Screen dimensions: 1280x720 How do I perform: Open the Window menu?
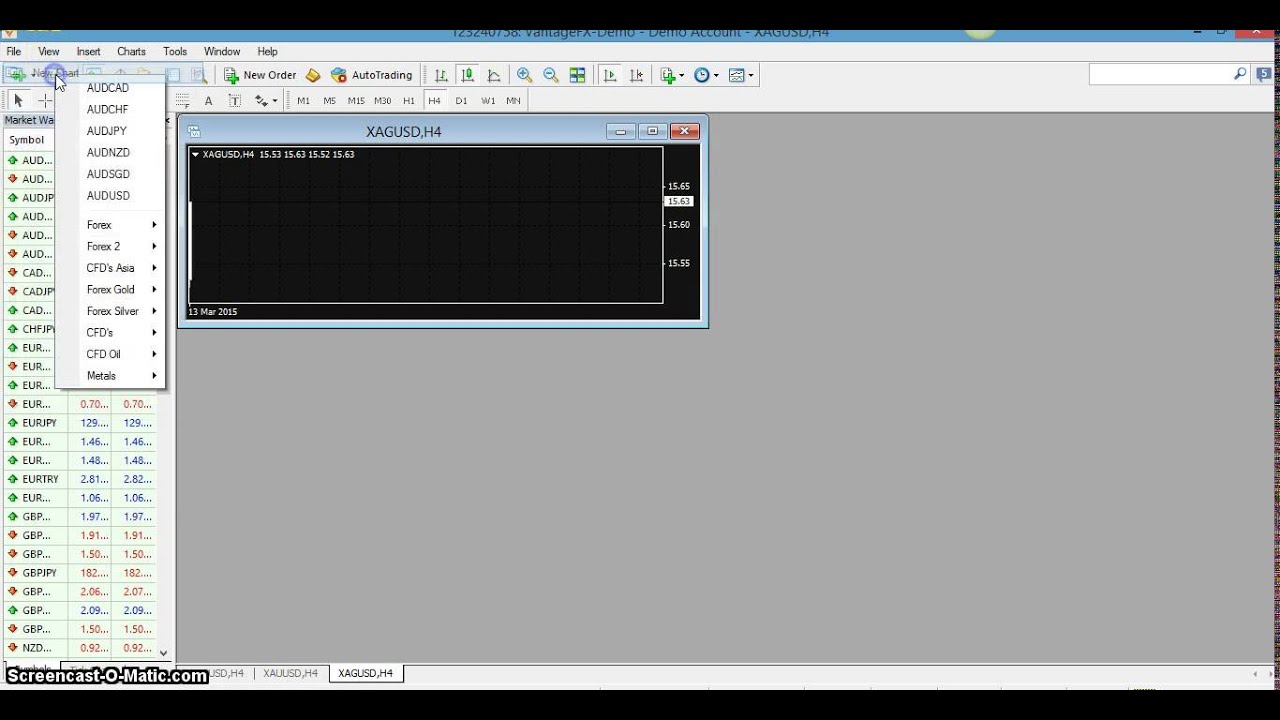pos(222,51)
